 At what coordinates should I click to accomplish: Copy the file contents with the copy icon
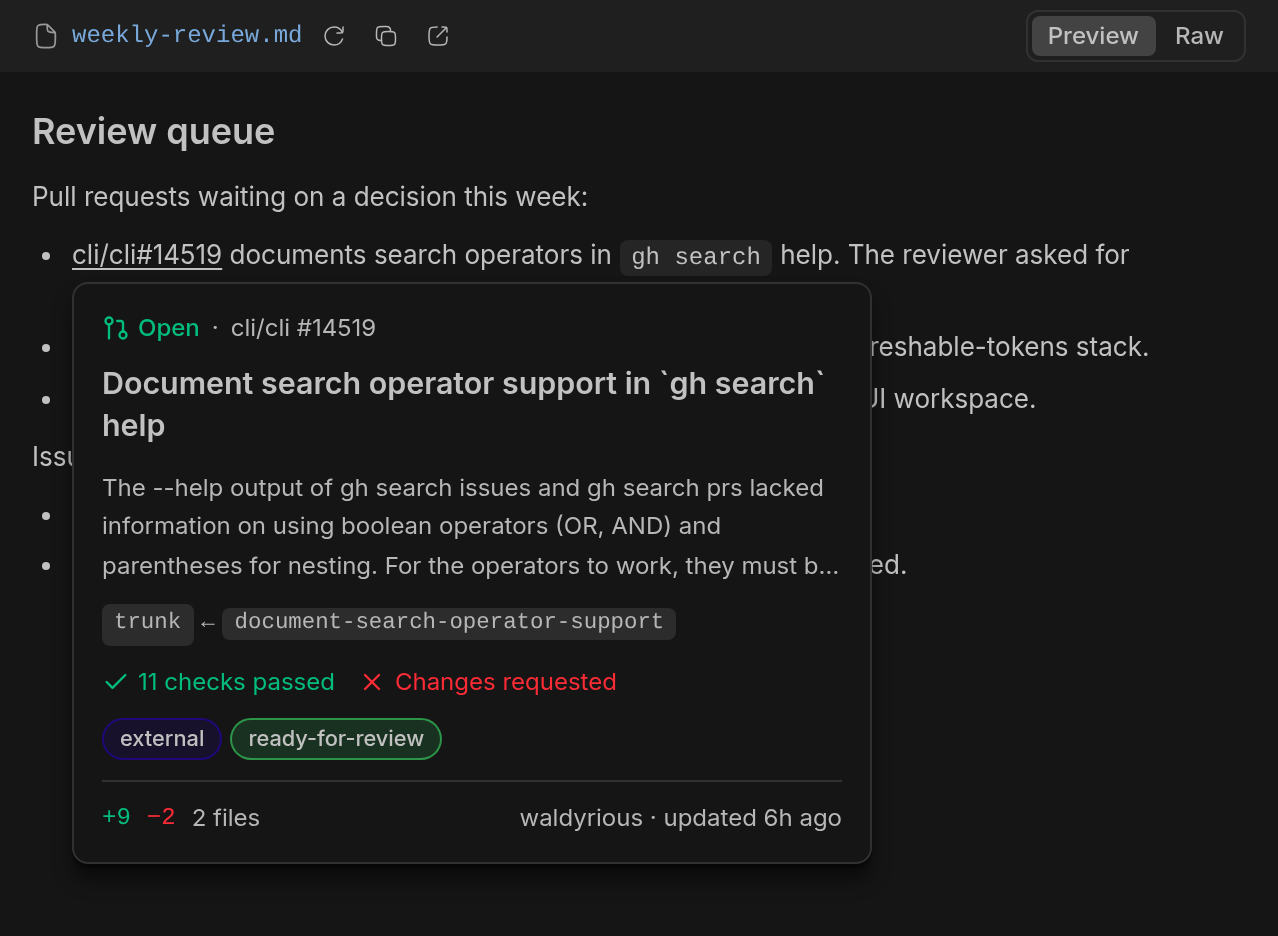coord(386,36)
